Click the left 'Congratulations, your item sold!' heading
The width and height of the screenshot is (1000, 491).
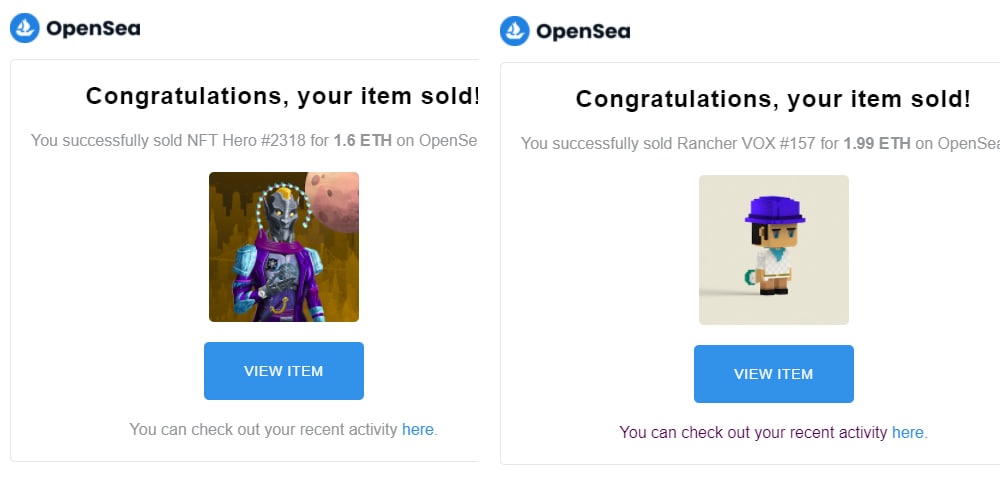click(282, 96)
